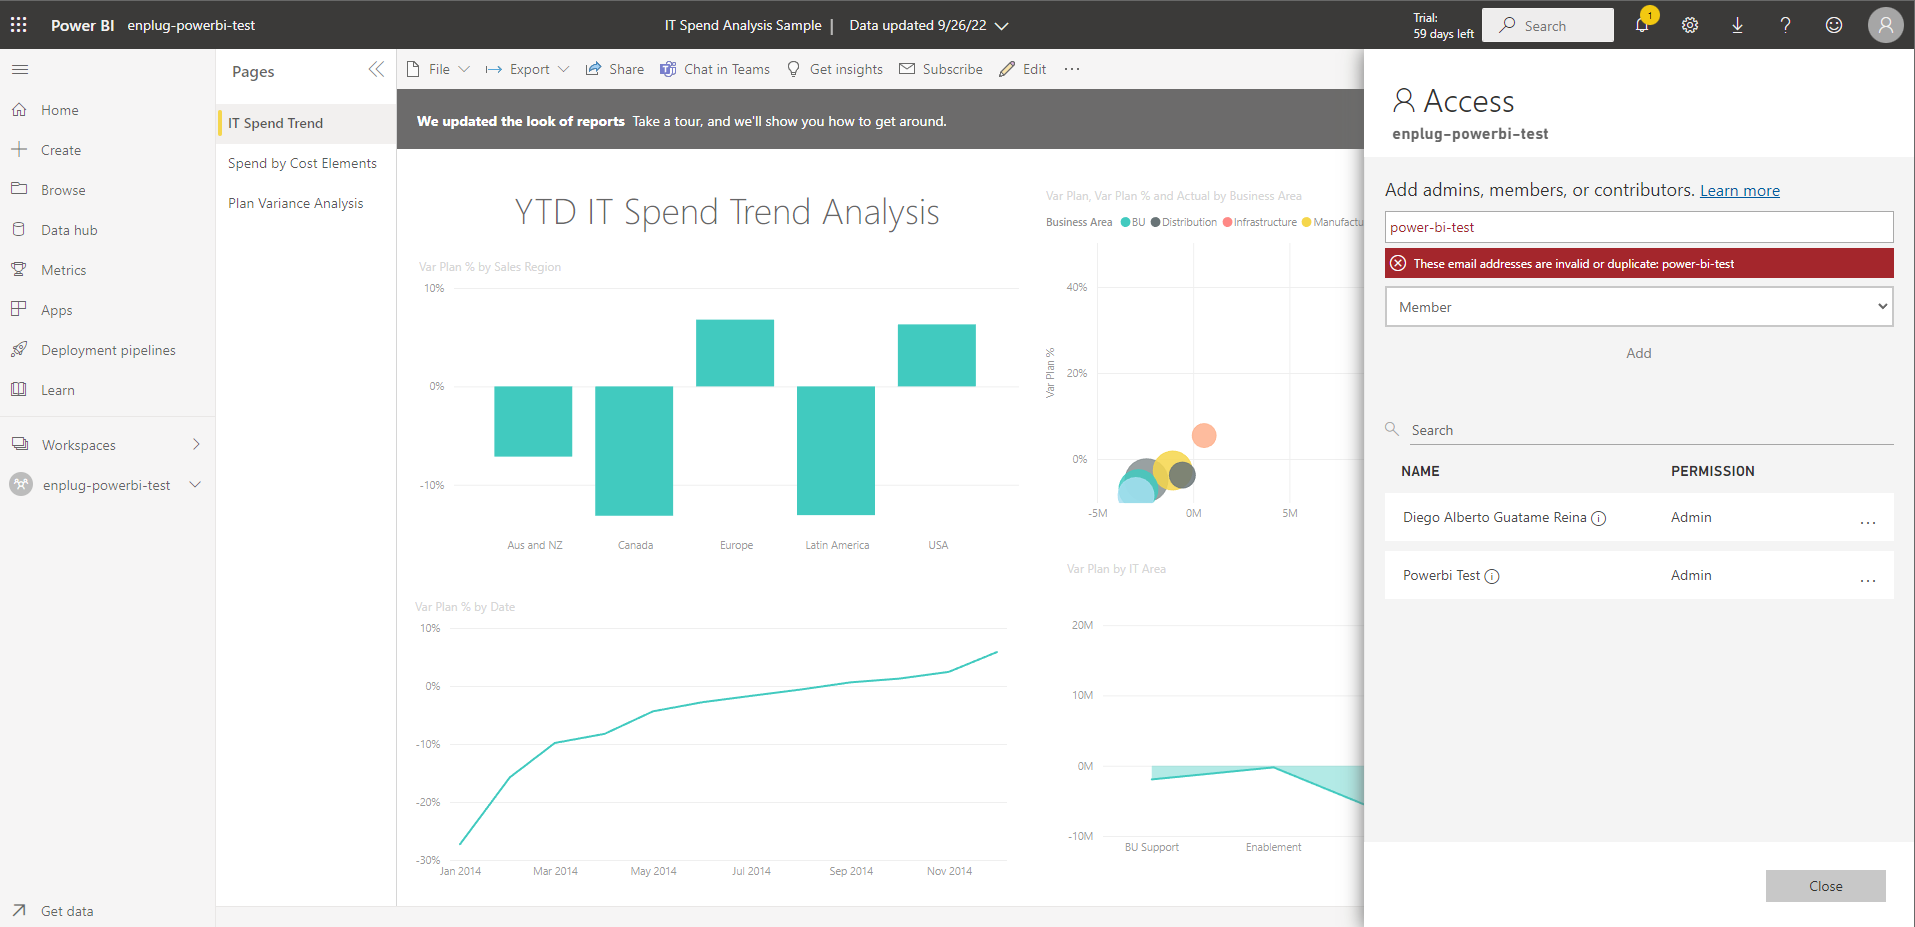Expand the enplug-powerbi-test workspace
Screen dimensions: 1915x927
coord(195,485)
